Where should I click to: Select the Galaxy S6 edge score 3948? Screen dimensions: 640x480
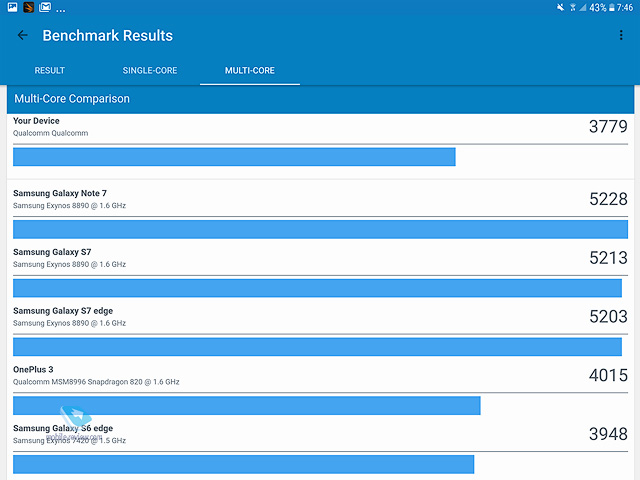pyautogui.click(x=608, y=434)
